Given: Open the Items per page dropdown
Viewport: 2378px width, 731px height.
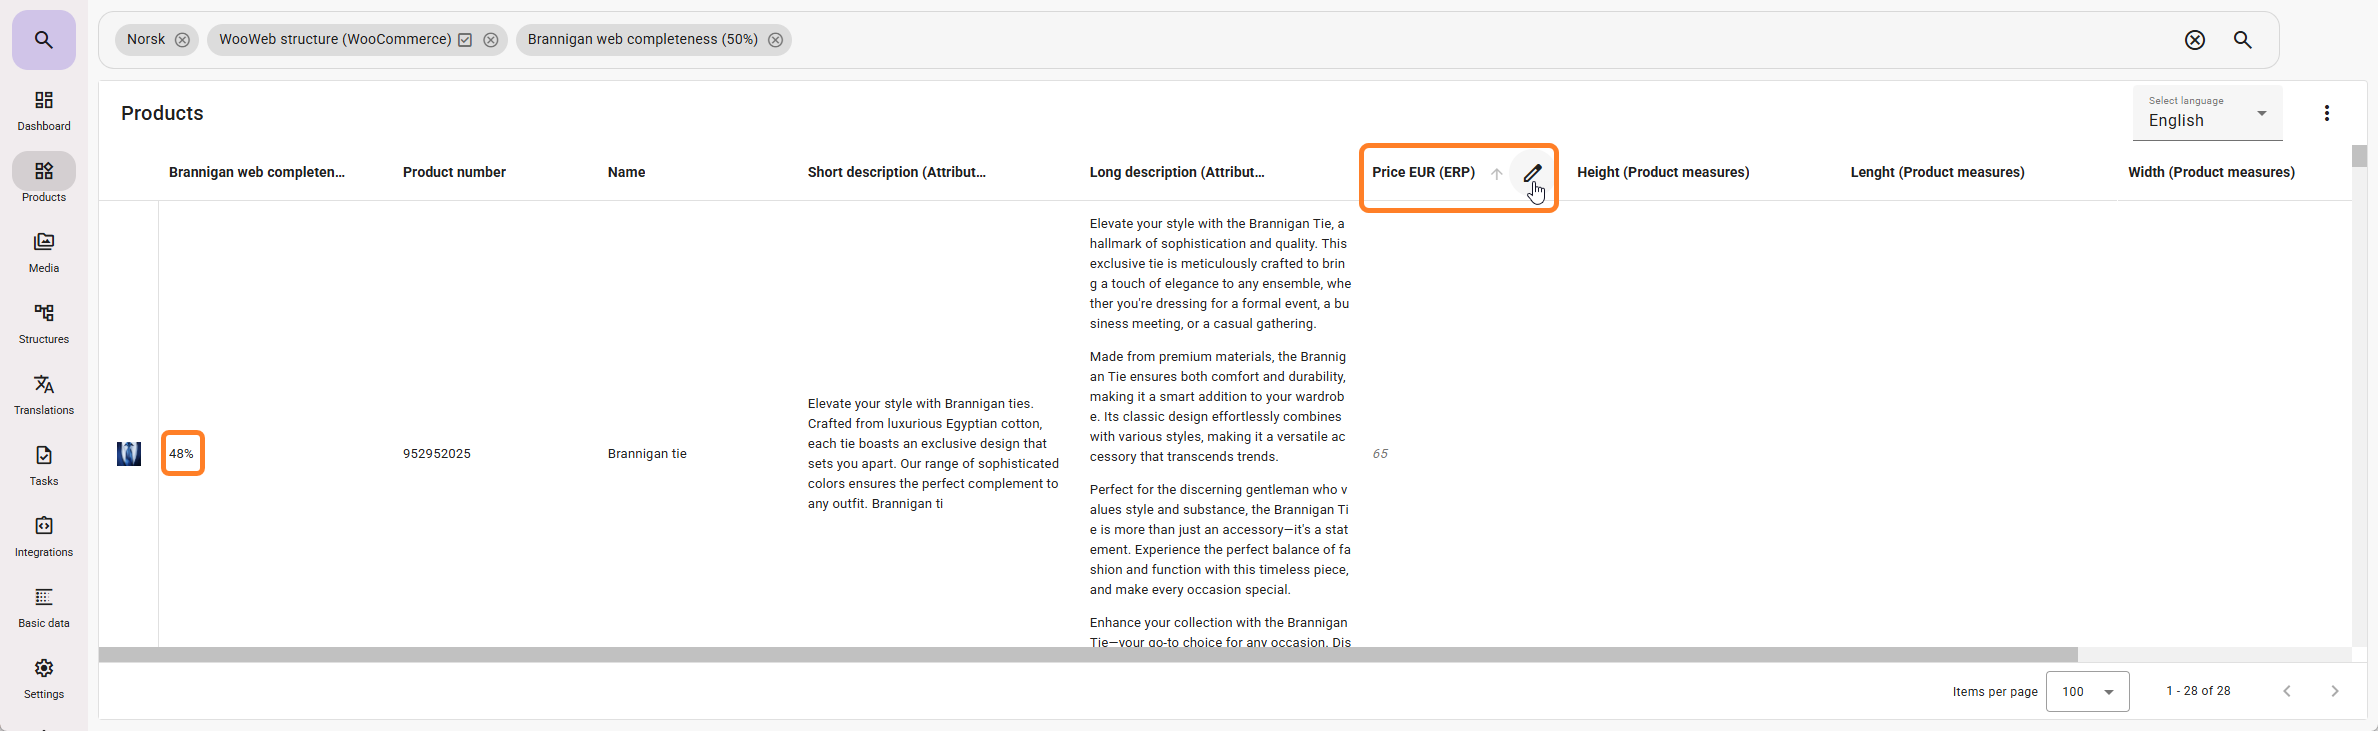Looking at the screenshot, I should (2087, 691).
